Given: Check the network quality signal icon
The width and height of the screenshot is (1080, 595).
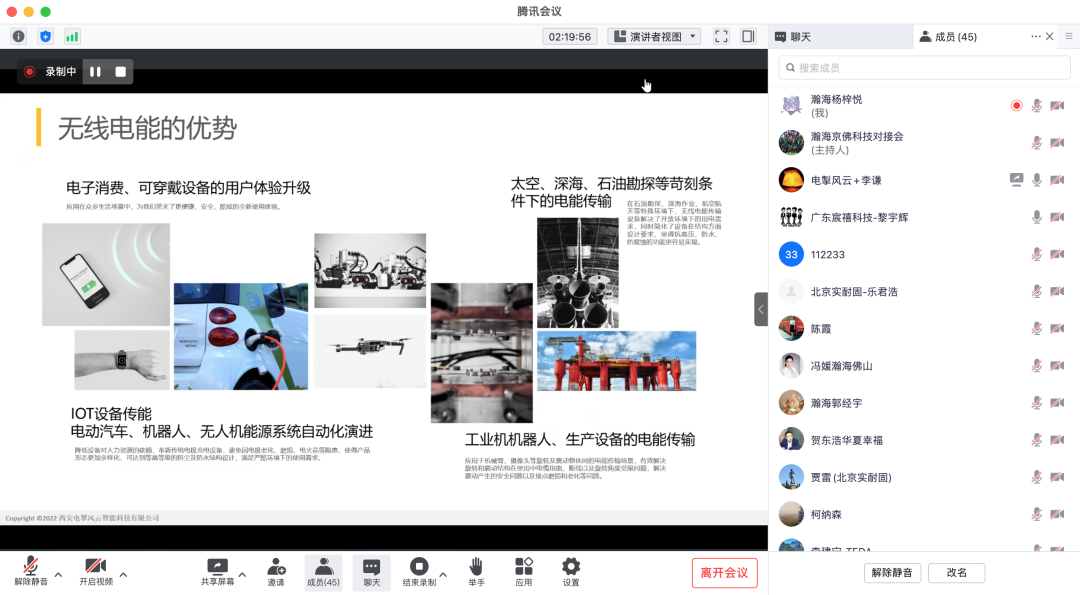Looking at the screenshot, I should click(x=71, y=36).
